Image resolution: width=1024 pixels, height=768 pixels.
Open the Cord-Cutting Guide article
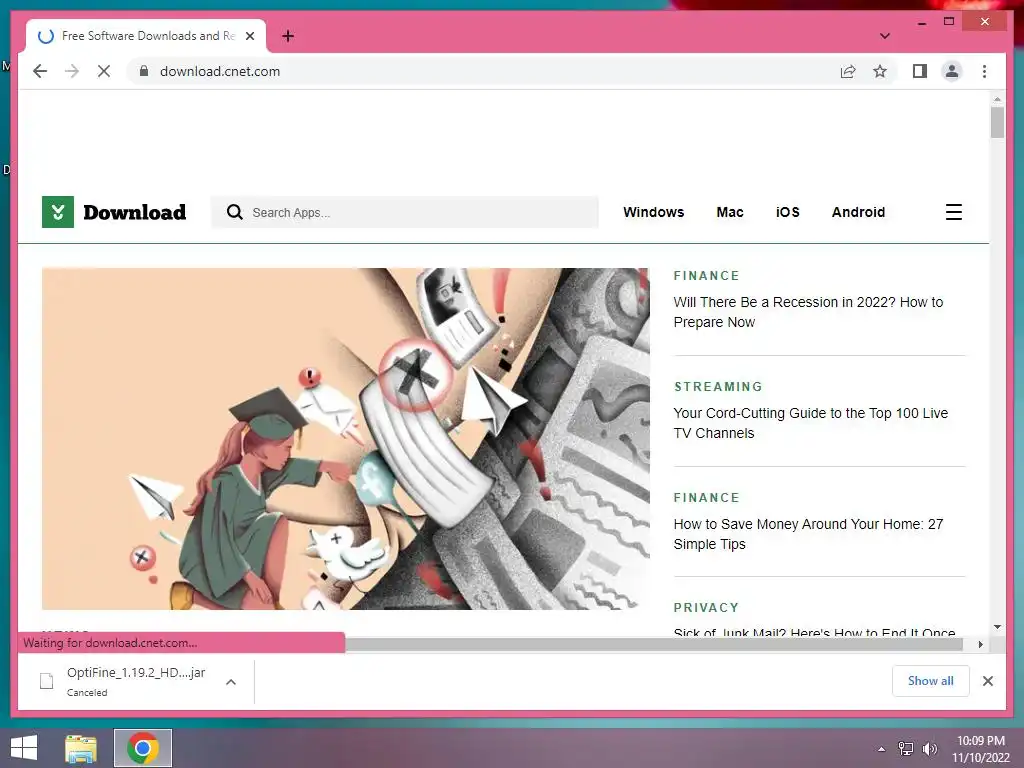click(810, 423)
